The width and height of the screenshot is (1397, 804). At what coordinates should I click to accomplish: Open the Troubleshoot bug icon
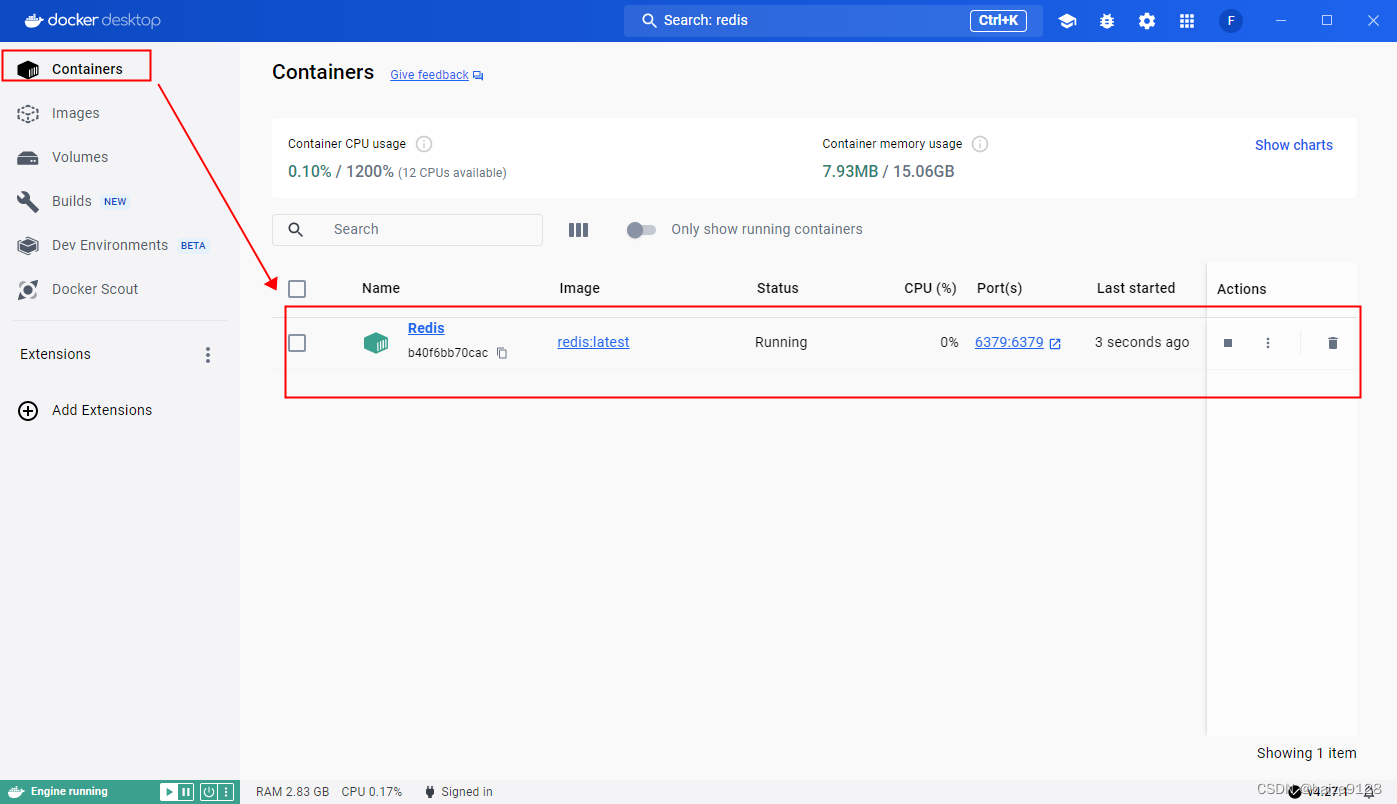1107,21
